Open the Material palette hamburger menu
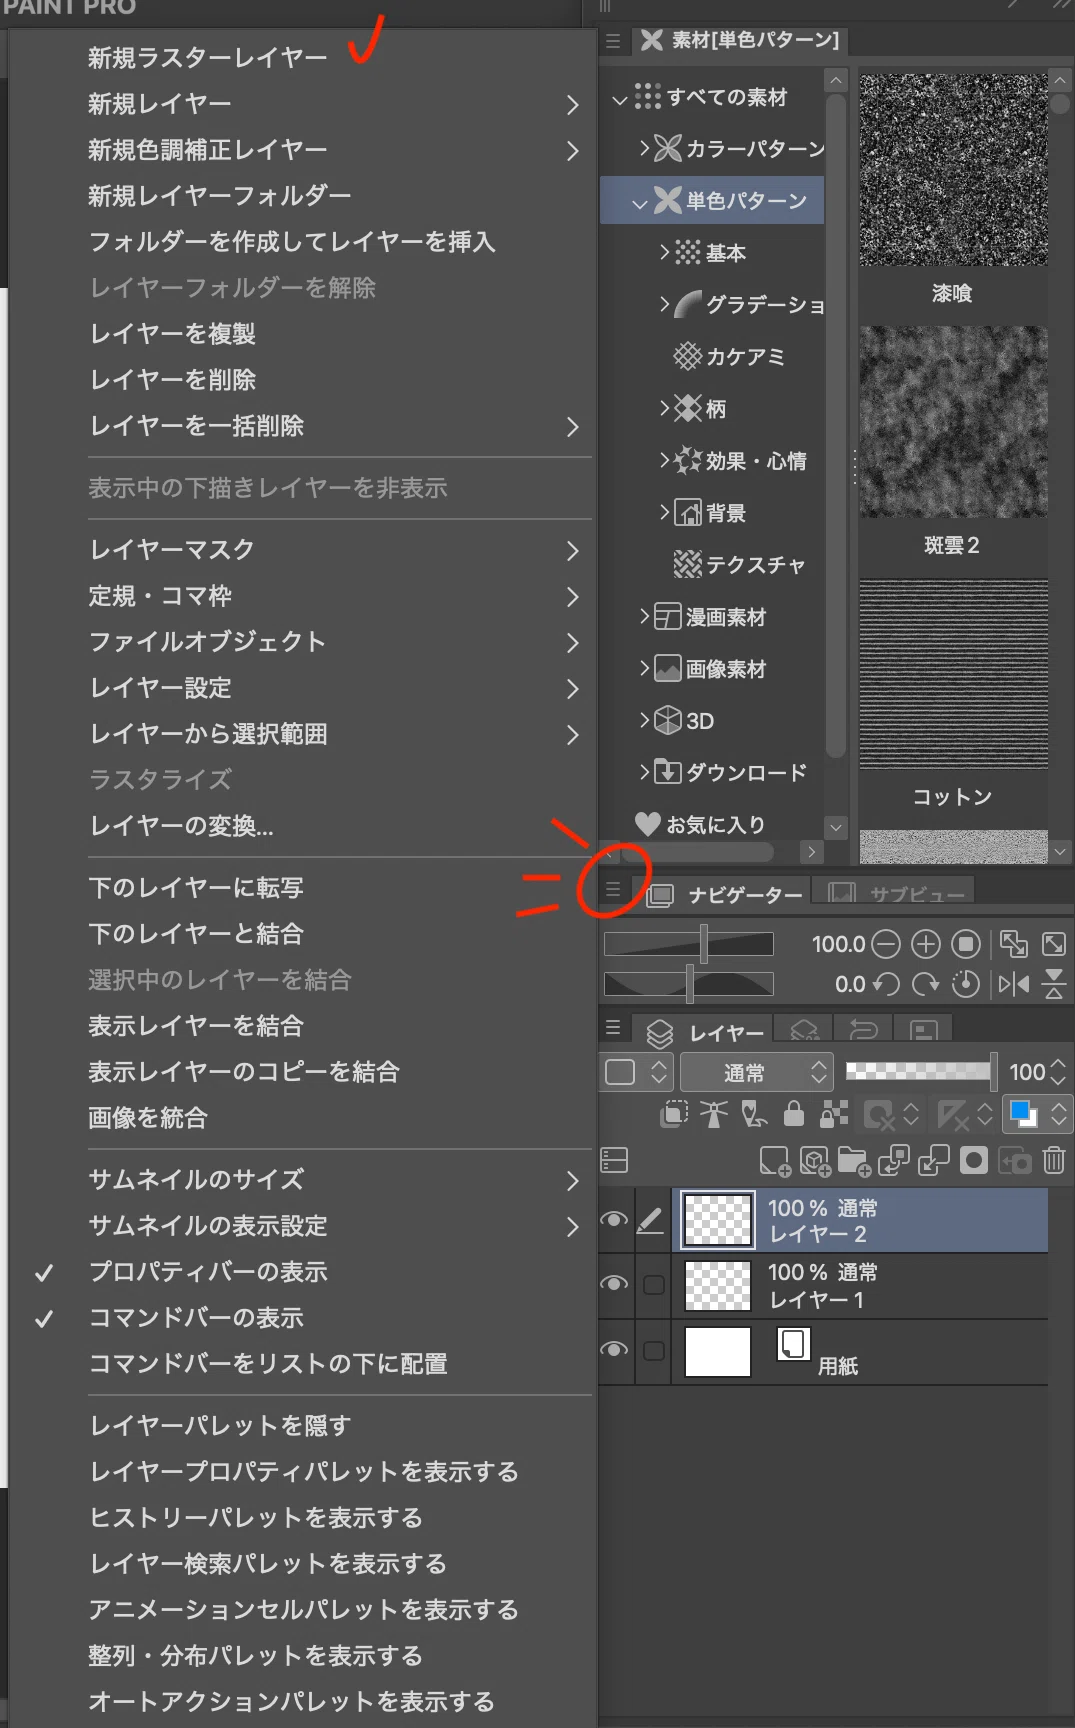Viewport: 1075px width, 1728px height. pyautogui.click(x=613, y=41)
